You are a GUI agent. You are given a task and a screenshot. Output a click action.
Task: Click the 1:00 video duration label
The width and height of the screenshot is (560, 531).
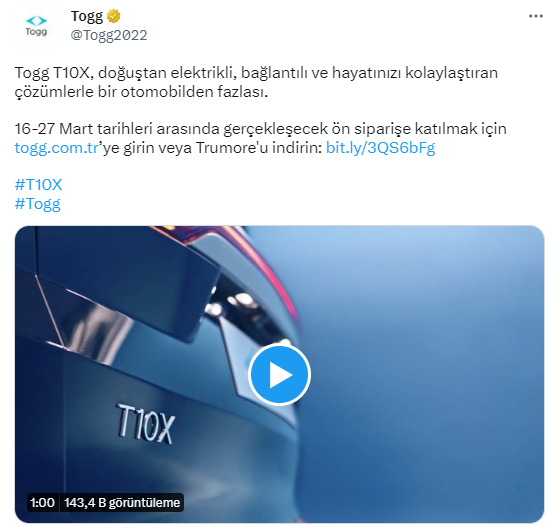coord(42,502)
